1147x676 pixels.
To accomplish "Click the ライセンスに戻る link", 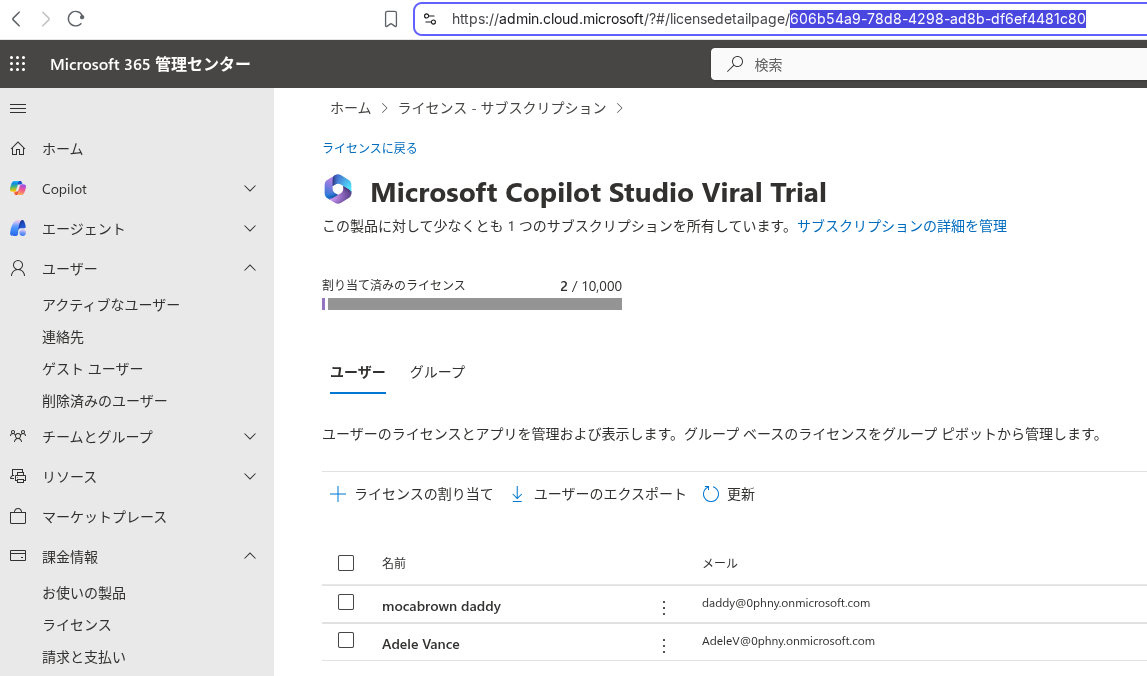I will [x=370, y=148].
